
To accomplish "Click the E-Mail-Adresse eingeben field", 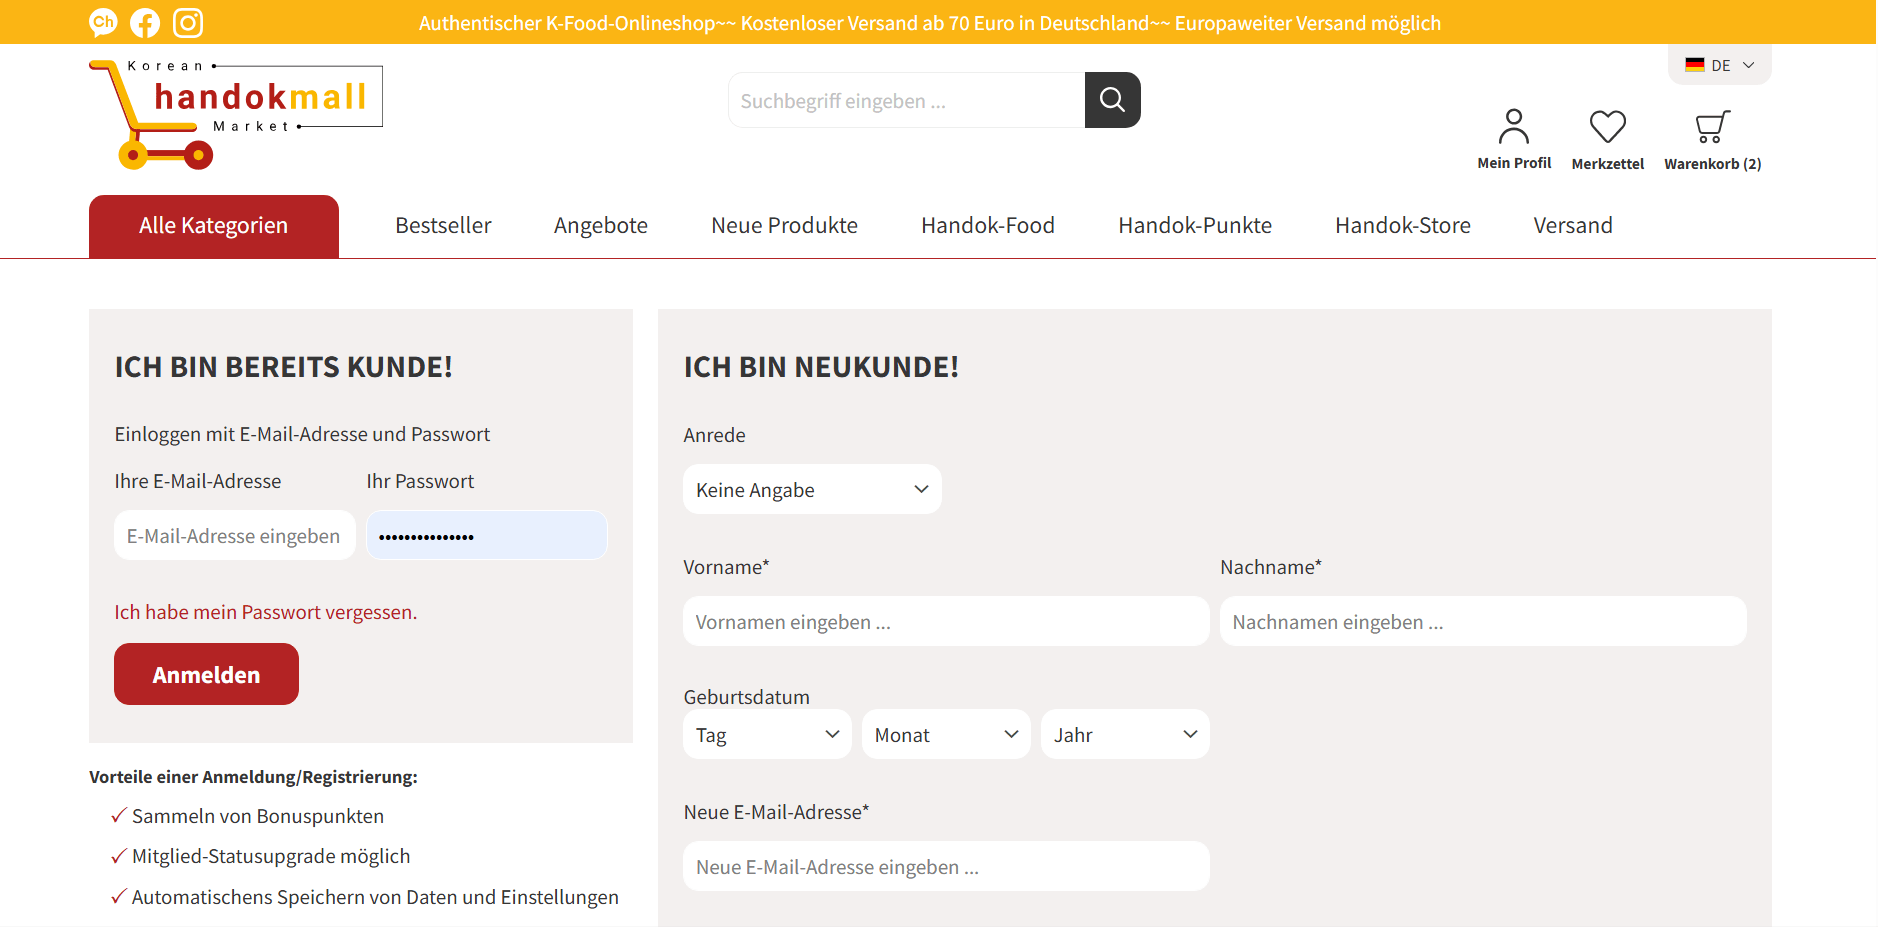I will [x=234, y=535].
